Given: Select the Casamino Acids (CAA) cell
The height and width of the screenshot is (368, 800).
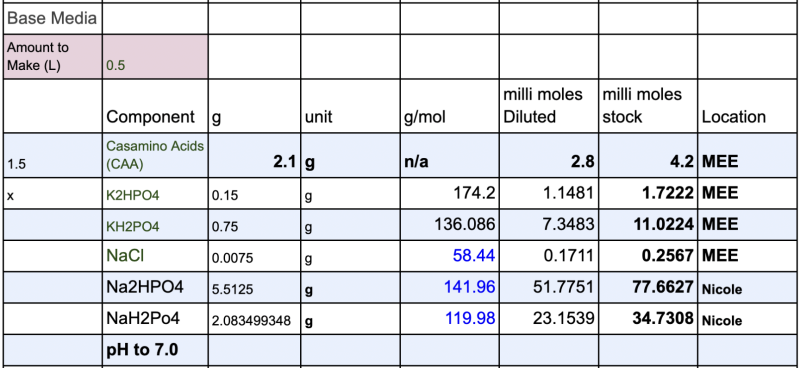Looking at the screenshot, I should [x=155, y=156].
